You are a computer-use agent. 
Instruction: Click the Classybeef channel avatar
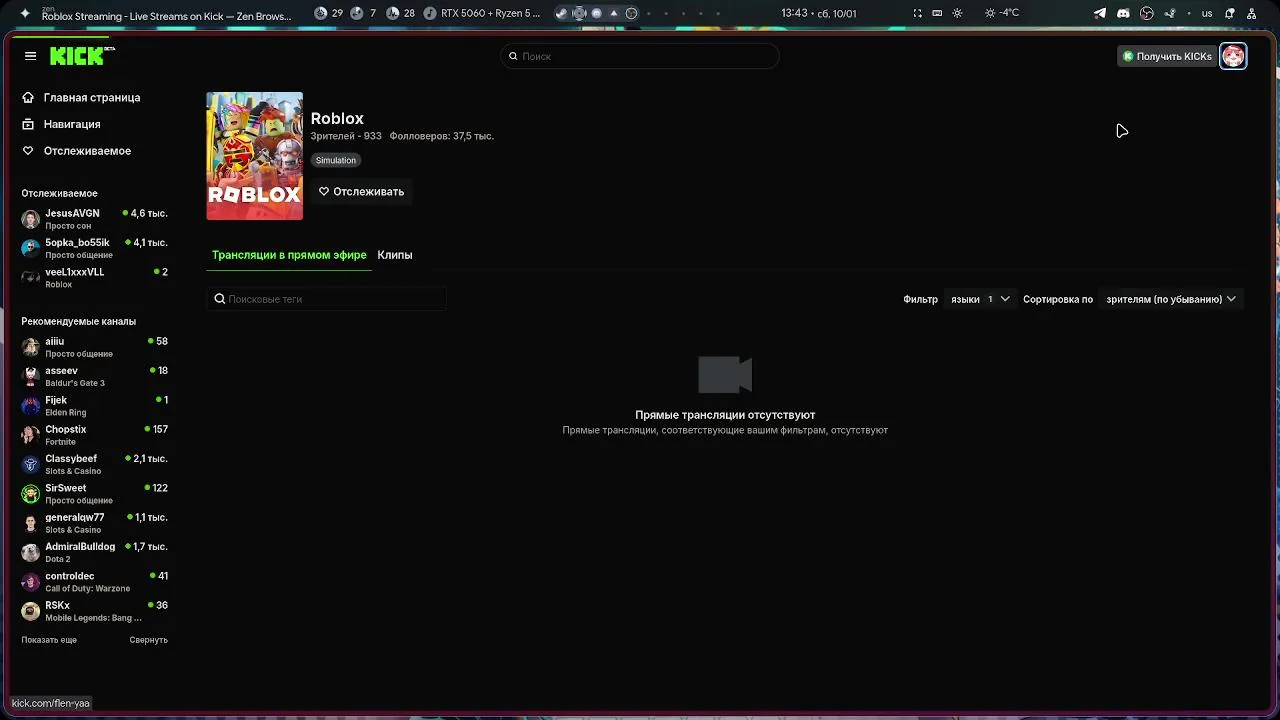coord(31,464)
